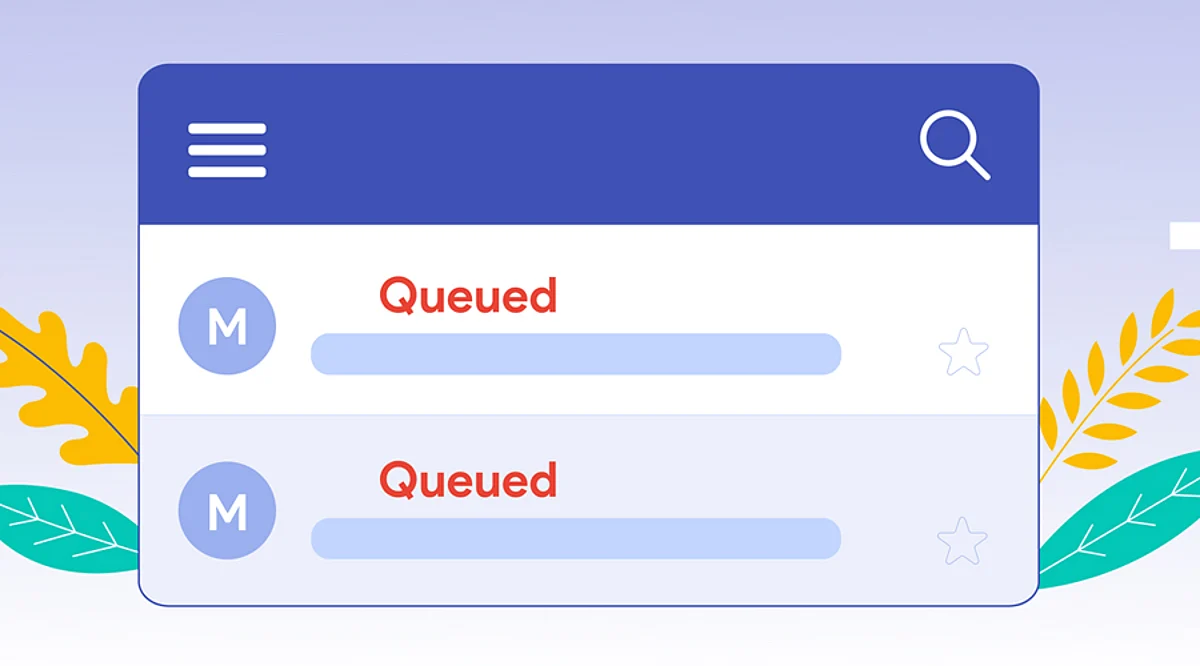Open the first message's blue preview bar

576,354
